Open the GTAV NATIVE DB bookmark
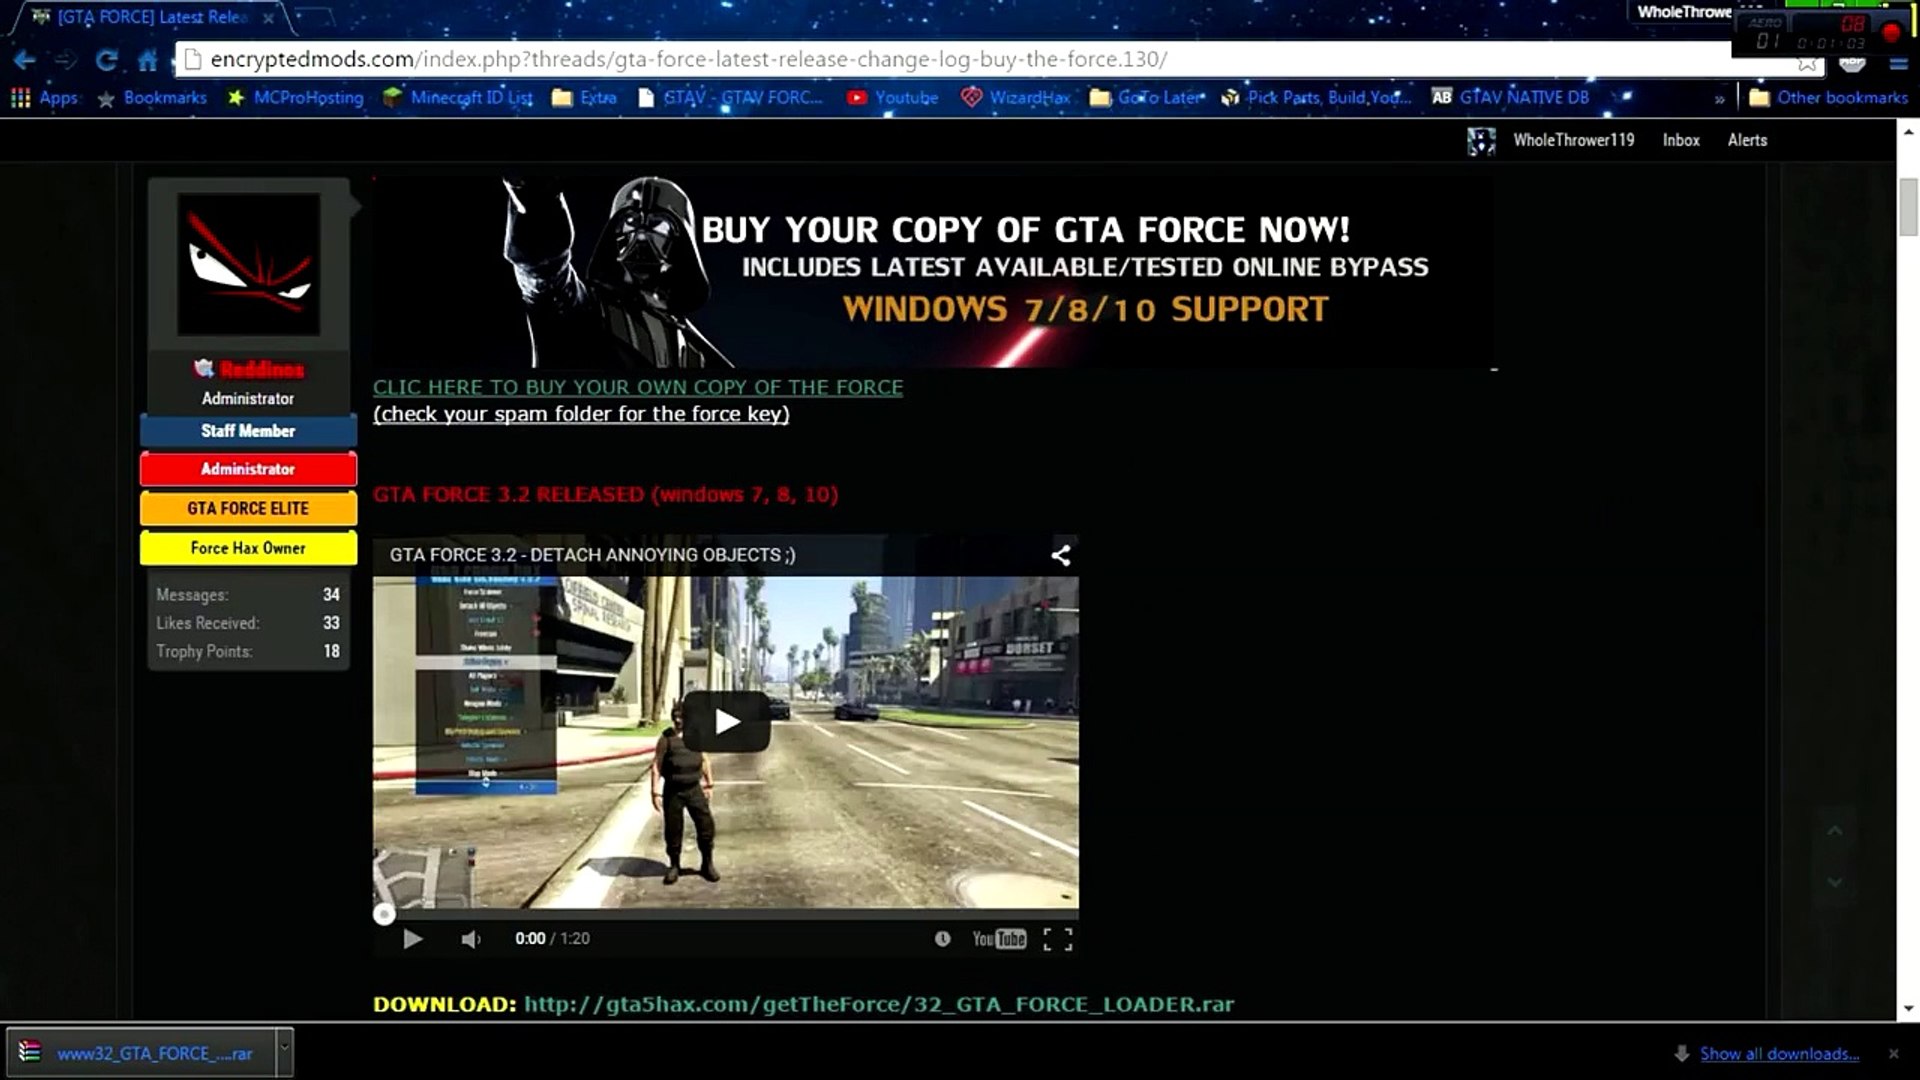This screenshot has width=1920, height=1080. [1510, 97]
